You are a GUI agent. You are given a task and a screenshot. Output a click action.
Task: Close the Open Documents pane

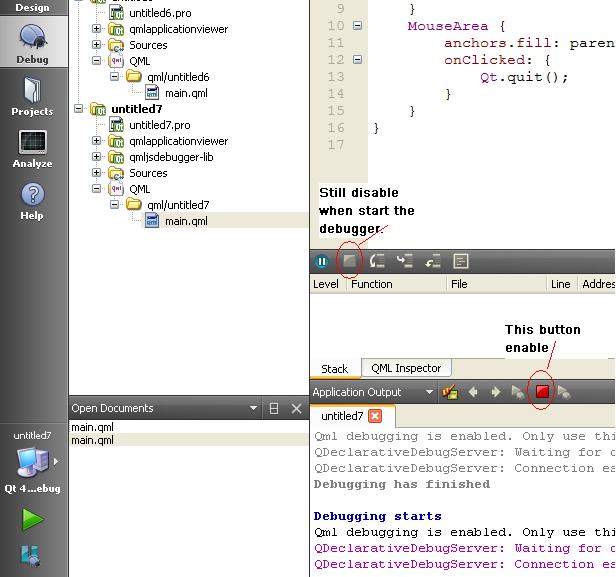pos(297,408)
